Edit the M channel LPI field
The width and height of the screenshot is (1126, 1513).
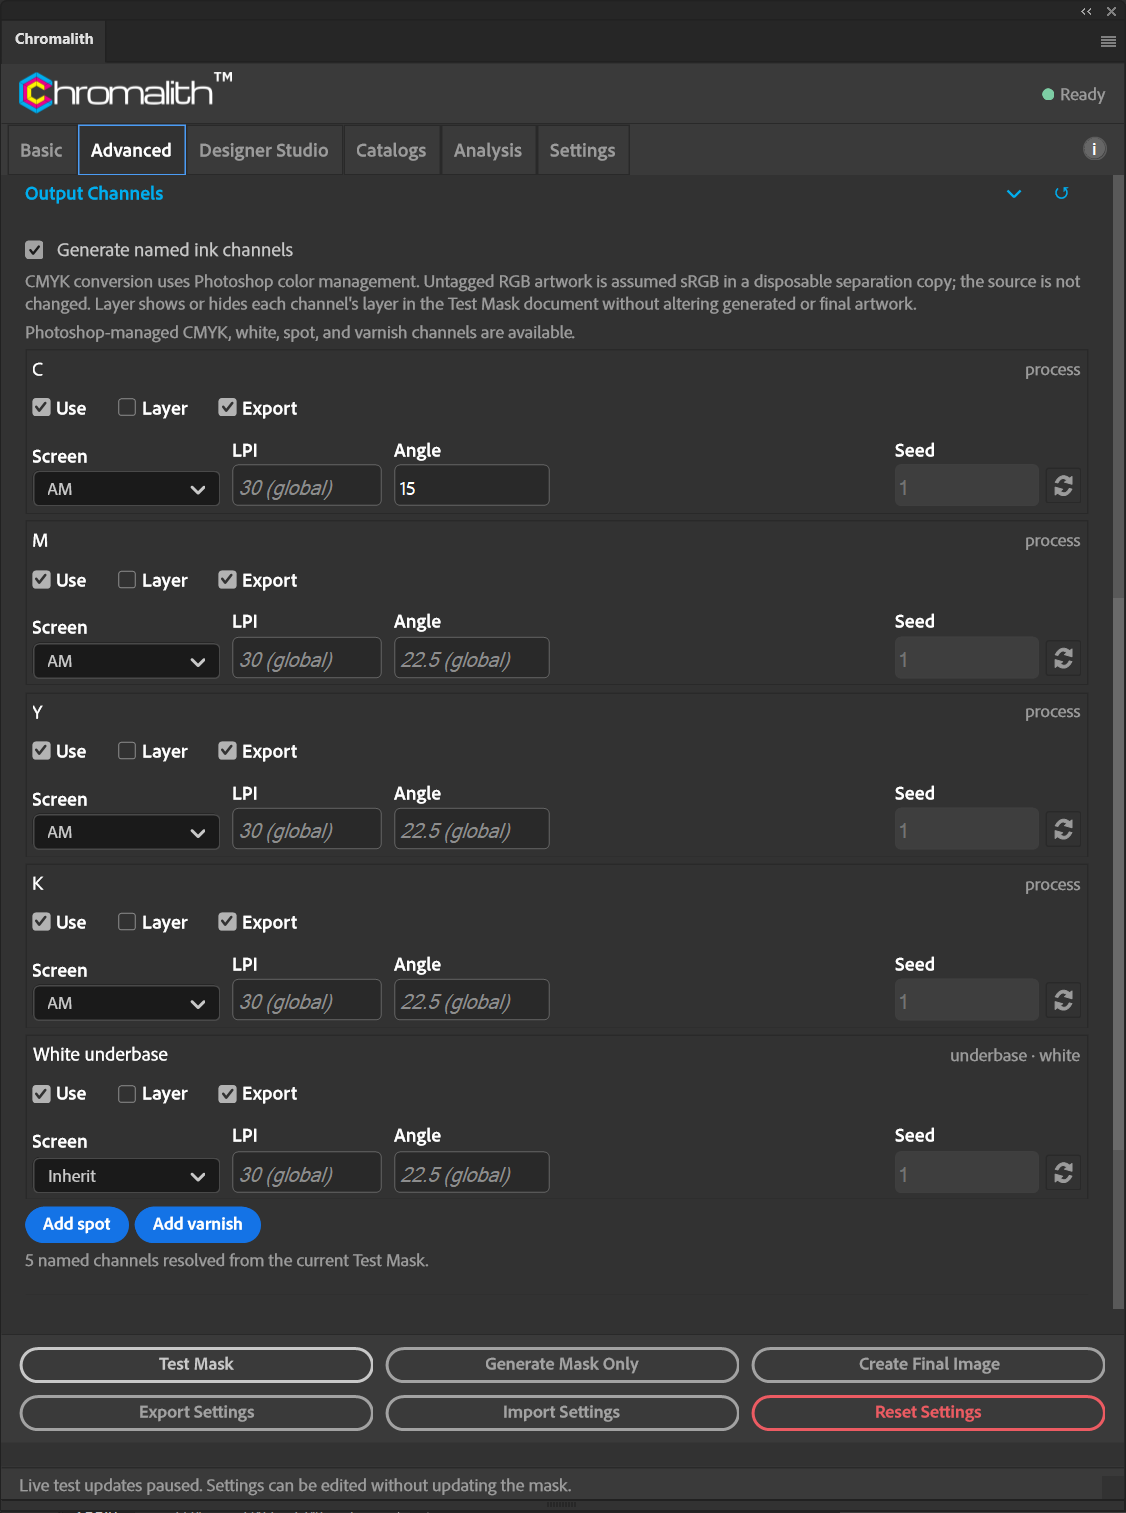pyautogui.click(x=307, y=658)
